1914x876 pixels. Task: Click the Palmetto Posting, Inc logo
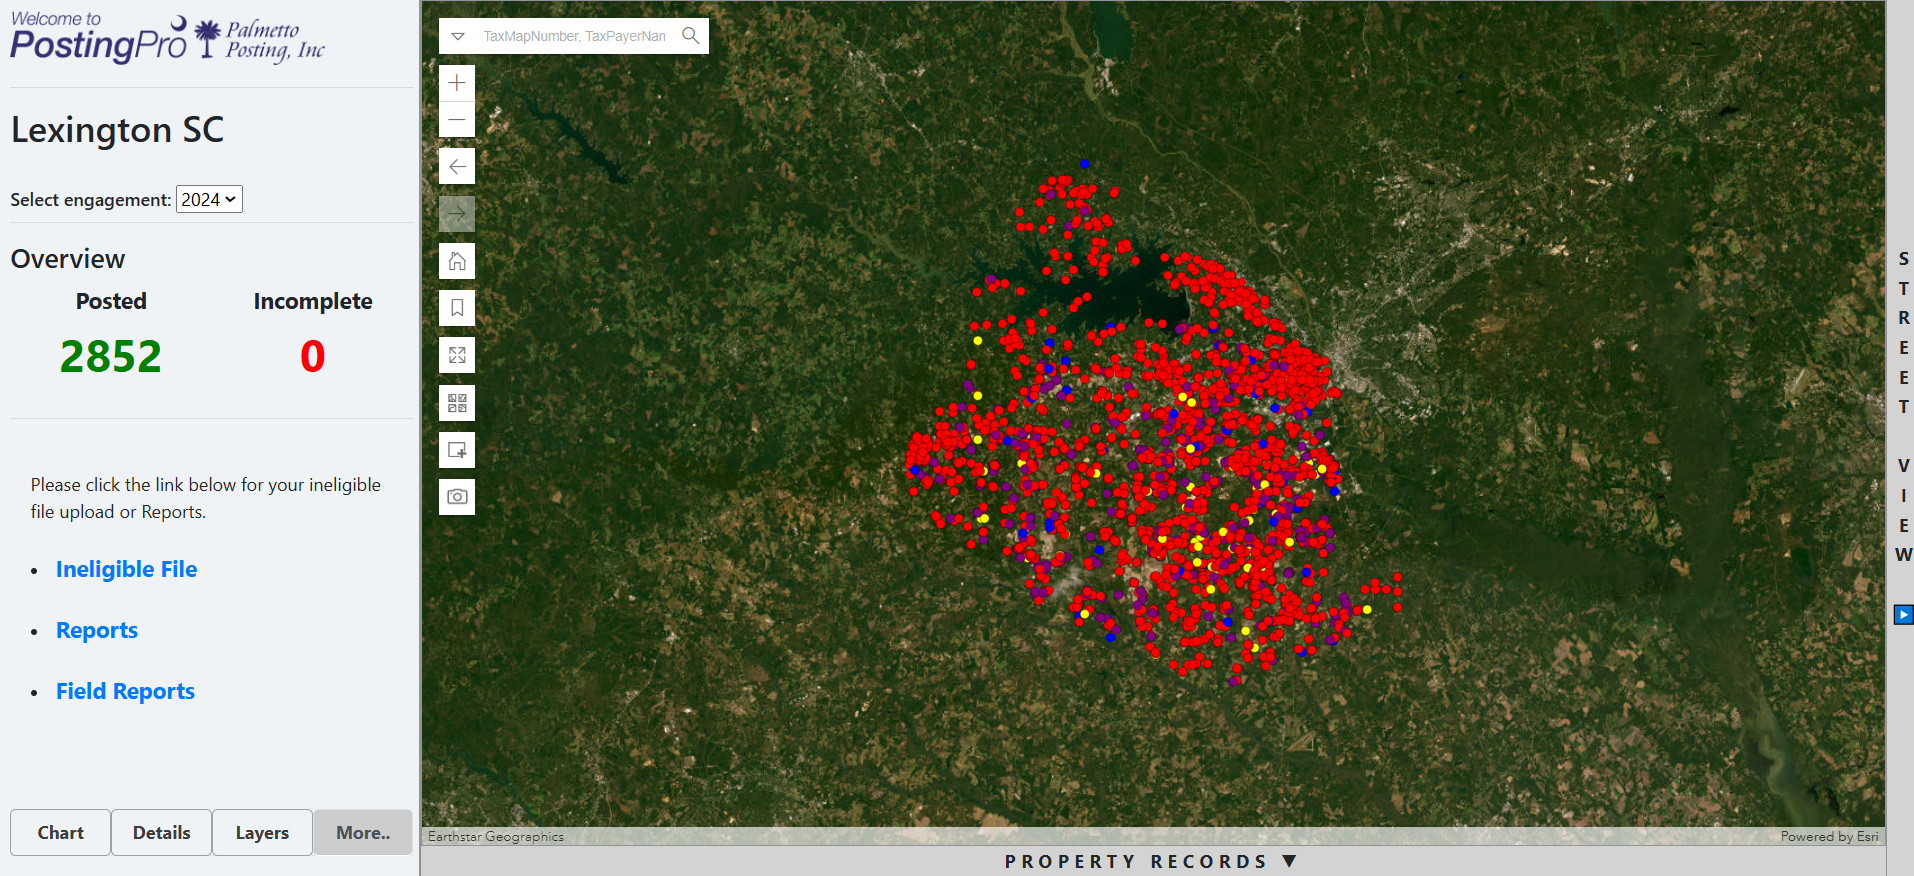[260, 40]
